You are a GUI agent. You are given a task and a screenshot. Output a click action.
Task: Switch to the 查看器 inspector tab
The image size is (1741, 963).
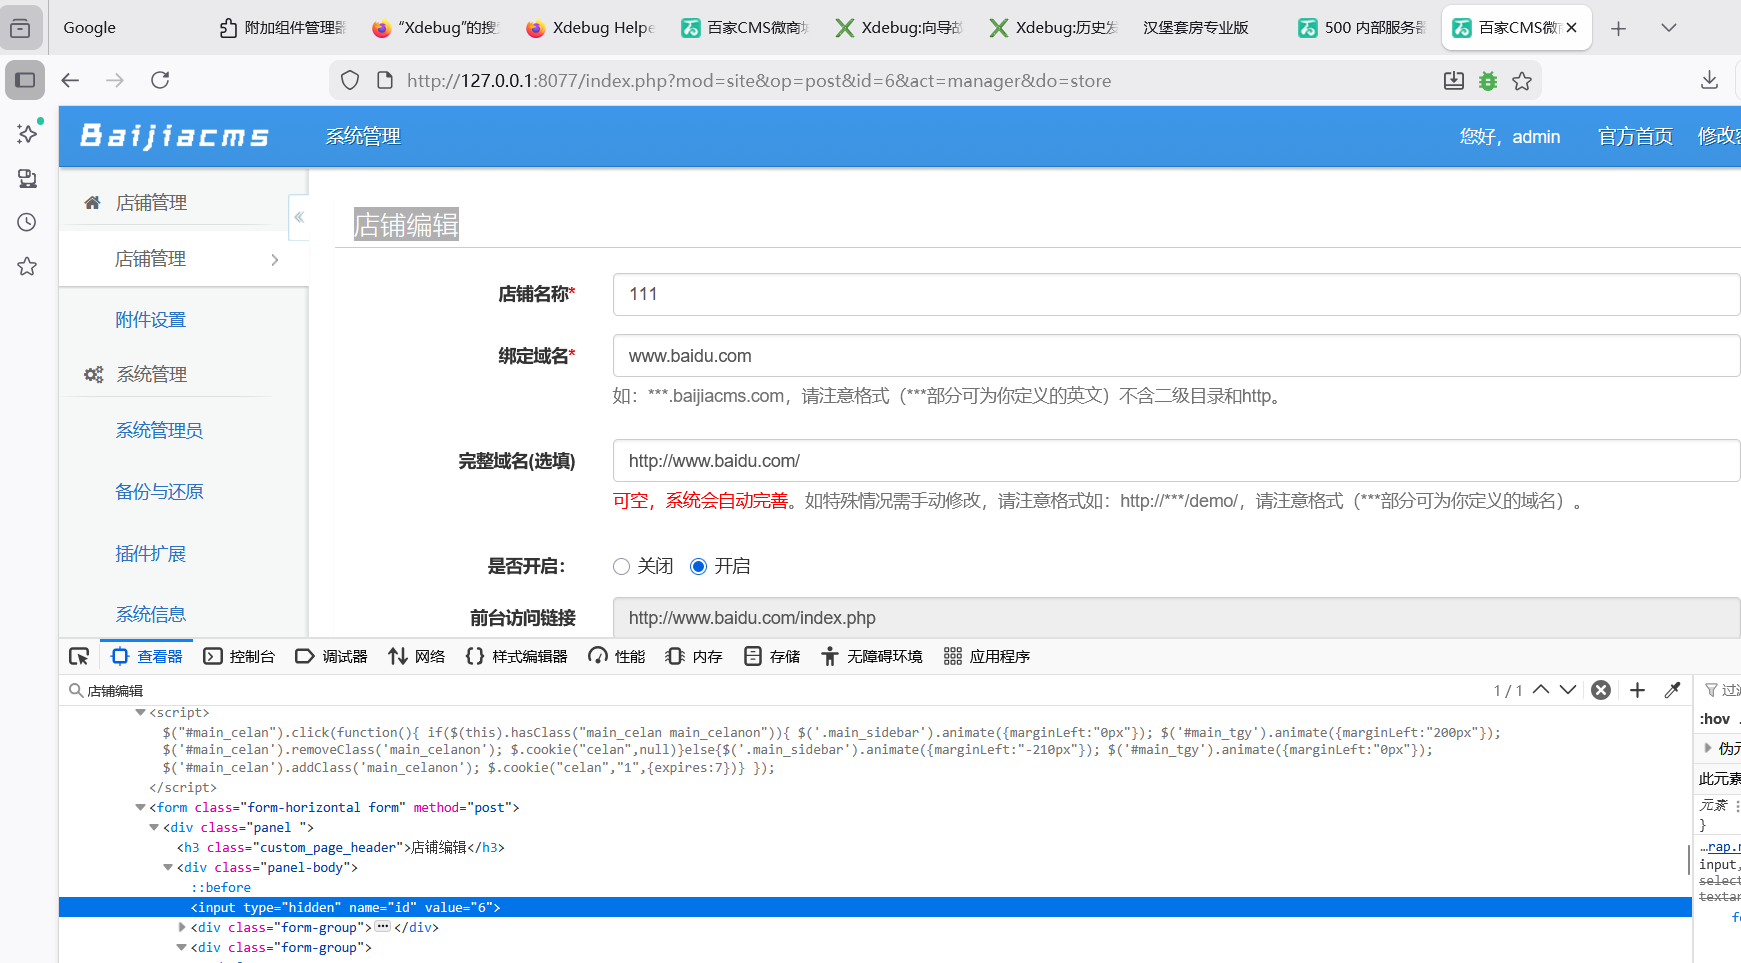[147, 656]
